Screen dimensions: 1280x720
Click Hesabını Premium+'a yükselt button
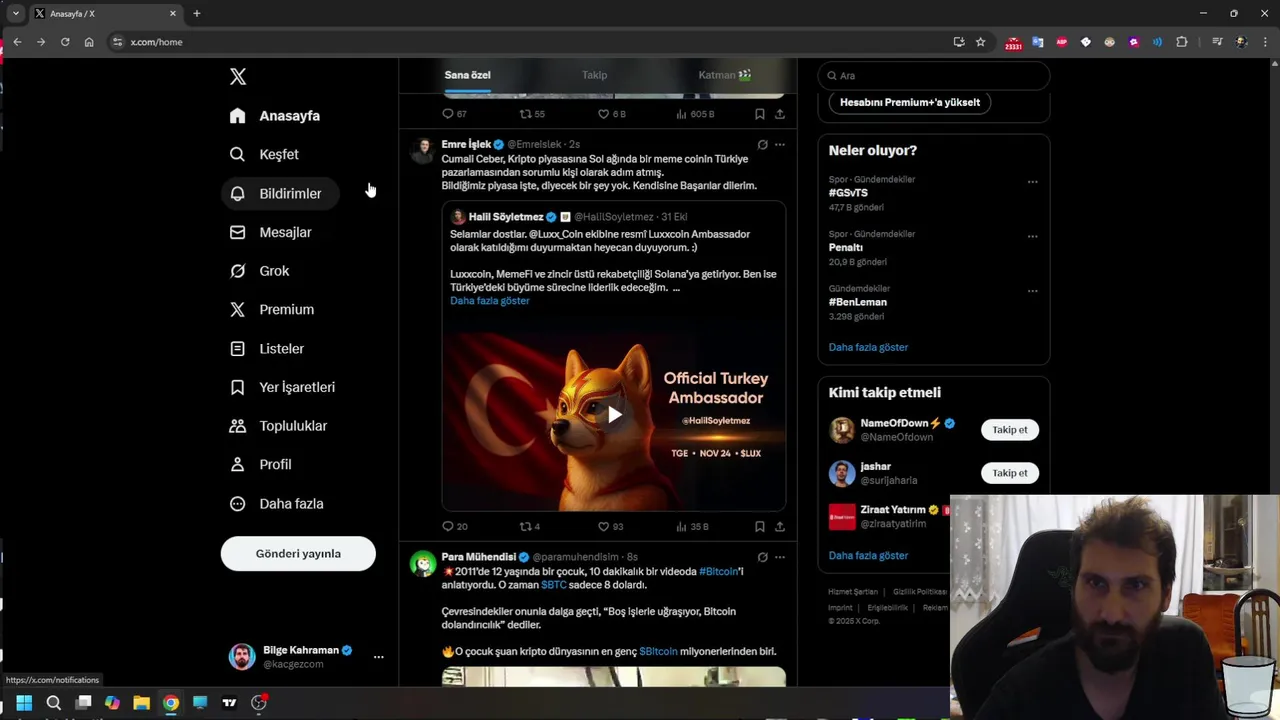(x=909, y=102)
